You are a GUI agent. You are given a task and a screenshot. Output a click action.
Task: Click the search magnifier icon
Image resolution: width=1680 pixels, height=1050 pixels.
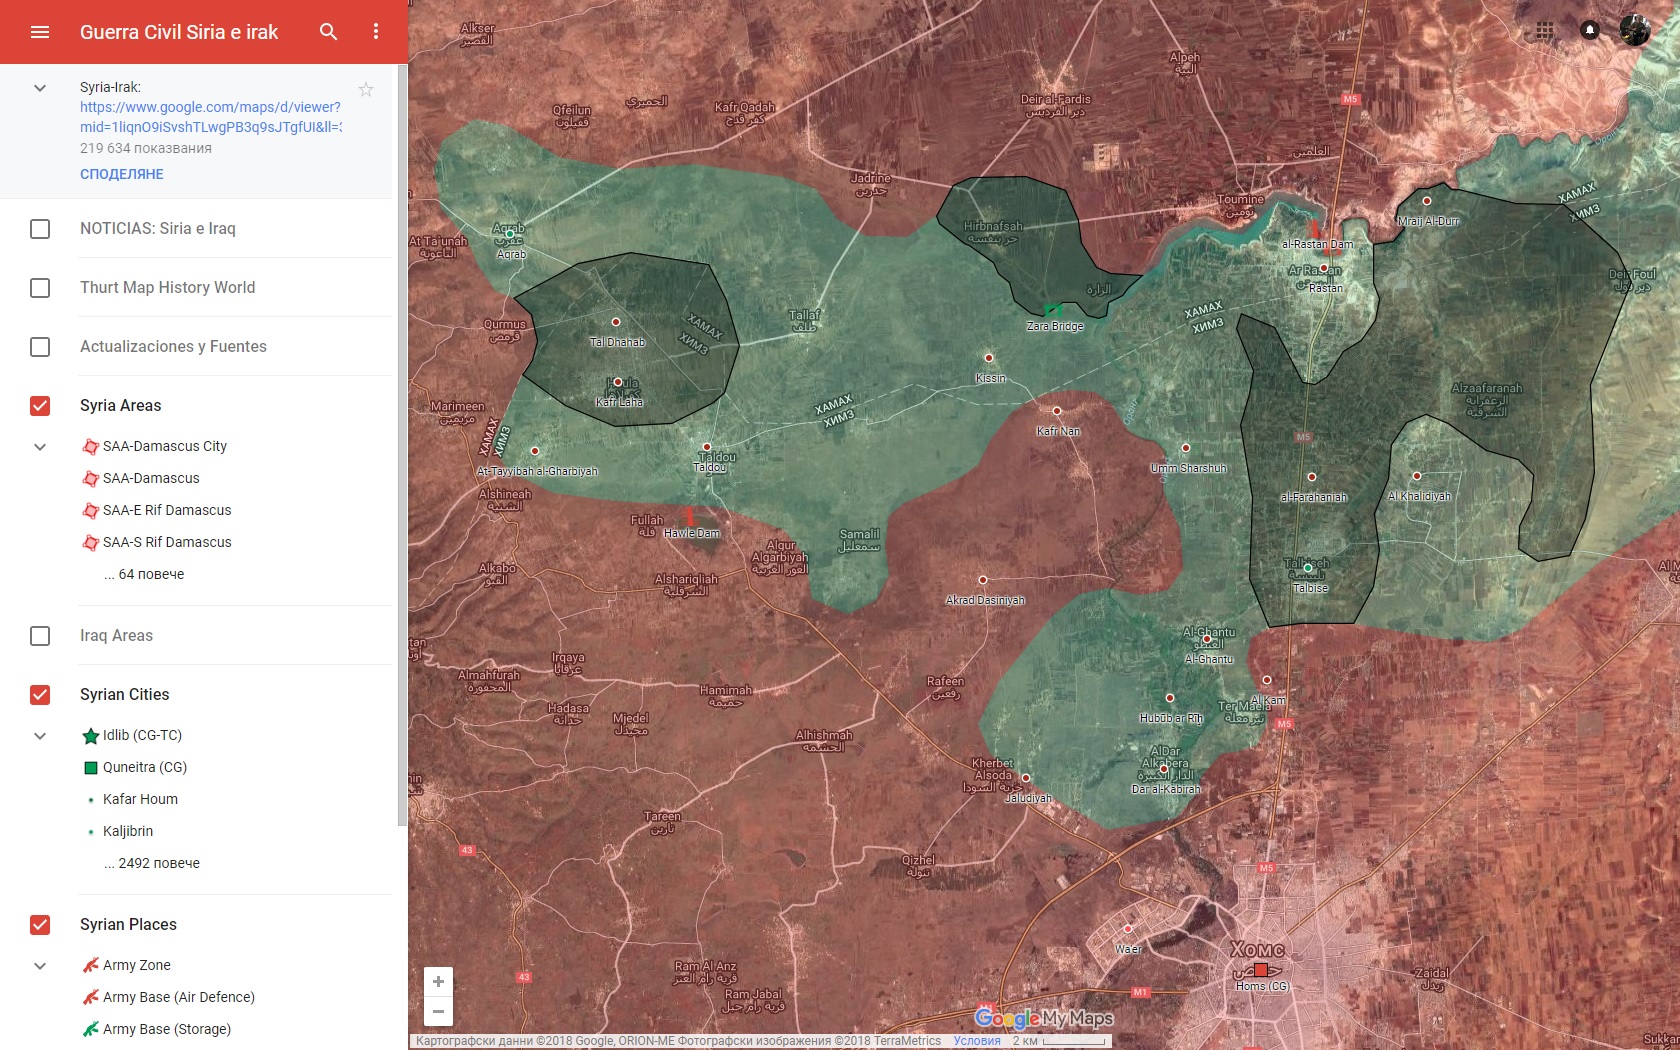328,32
